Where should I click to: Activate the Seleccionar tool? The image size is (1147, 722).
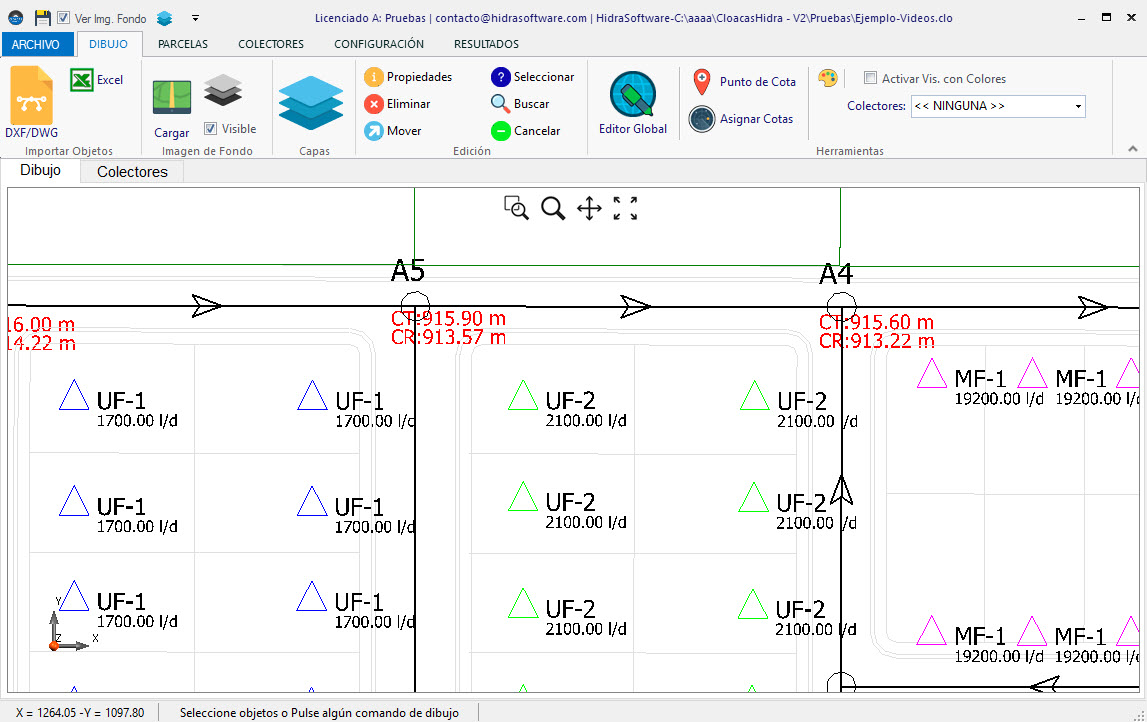(x=533, y=77)
